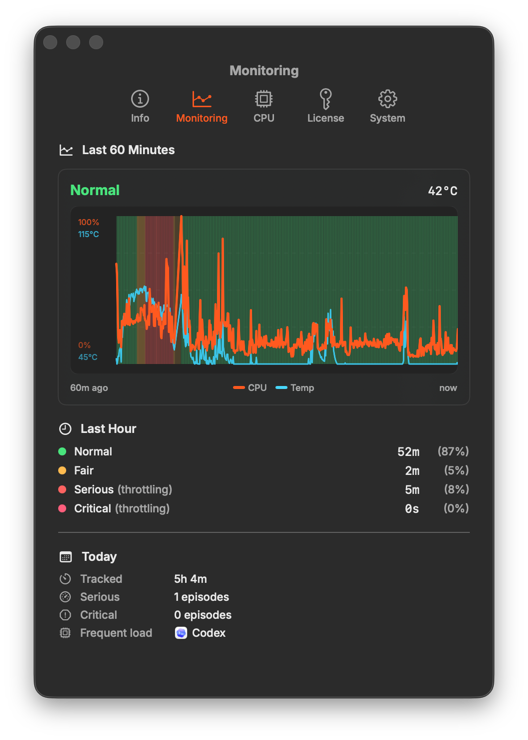This screenshot has height=740, width=528.
Task: Click the Serious row 5m value
Action: click(x=412, y=490)
